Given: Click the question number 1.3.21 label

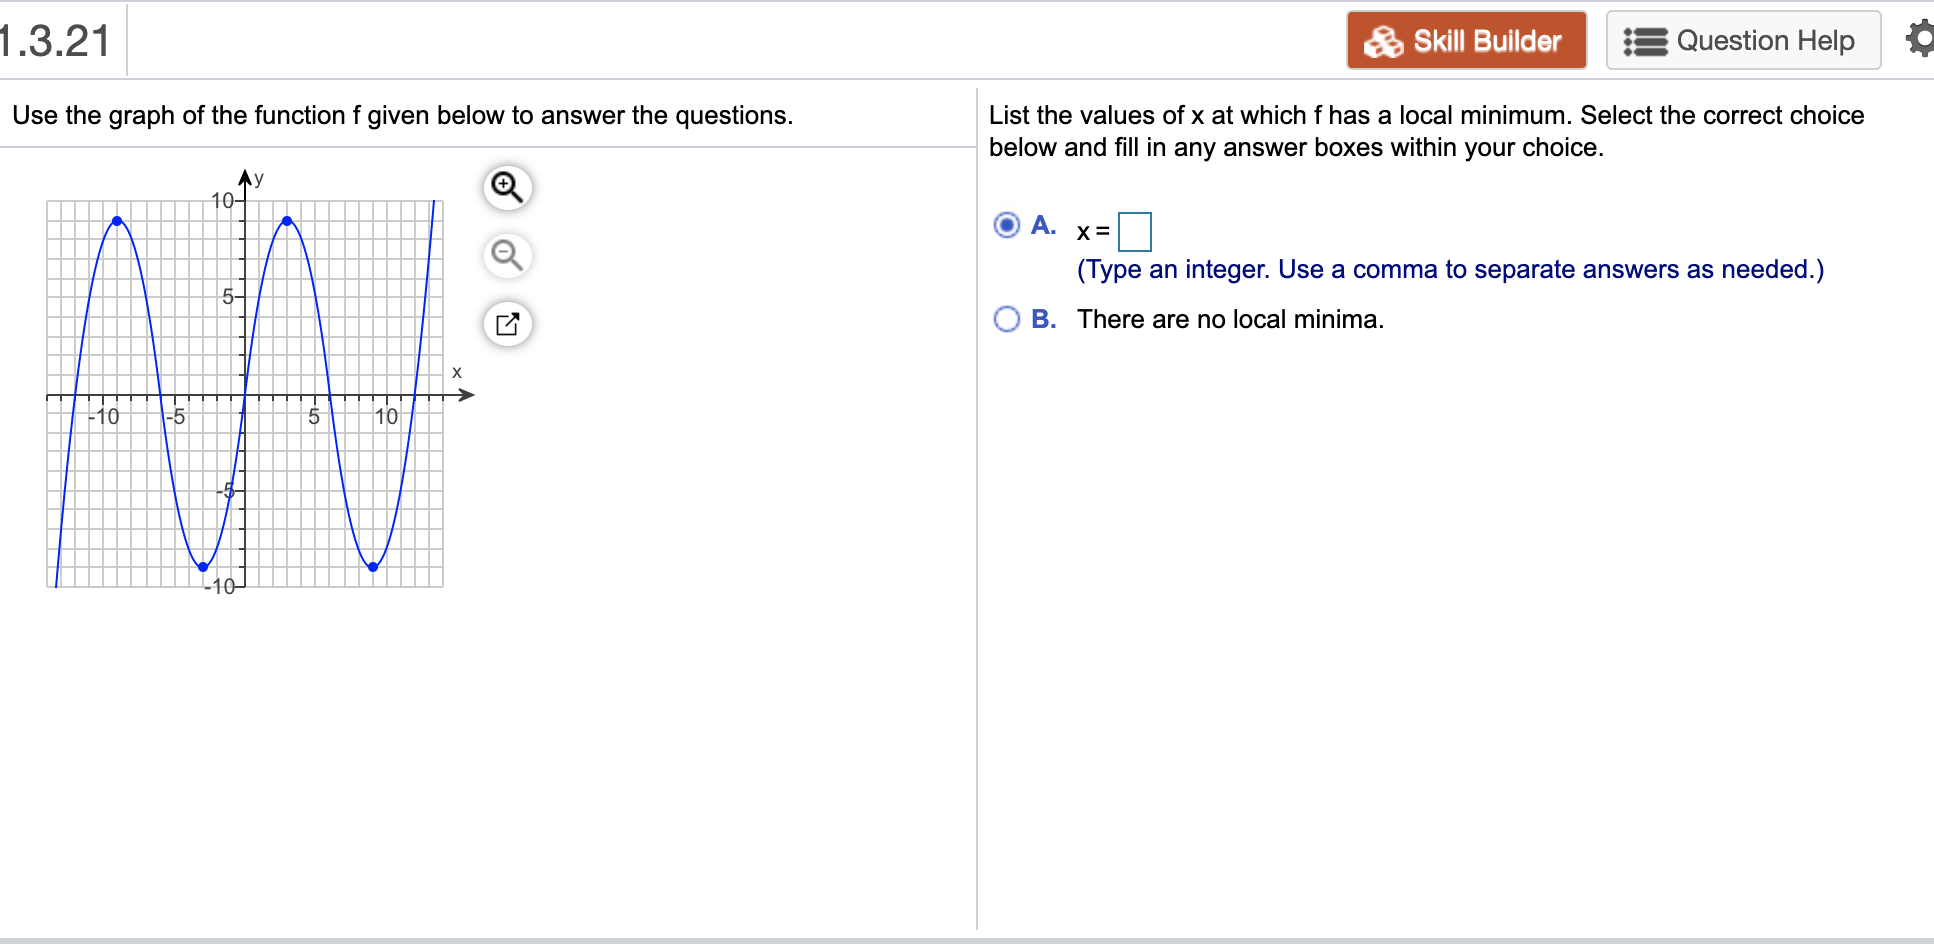Looking at the screenshot, I should tap(54, 38).
